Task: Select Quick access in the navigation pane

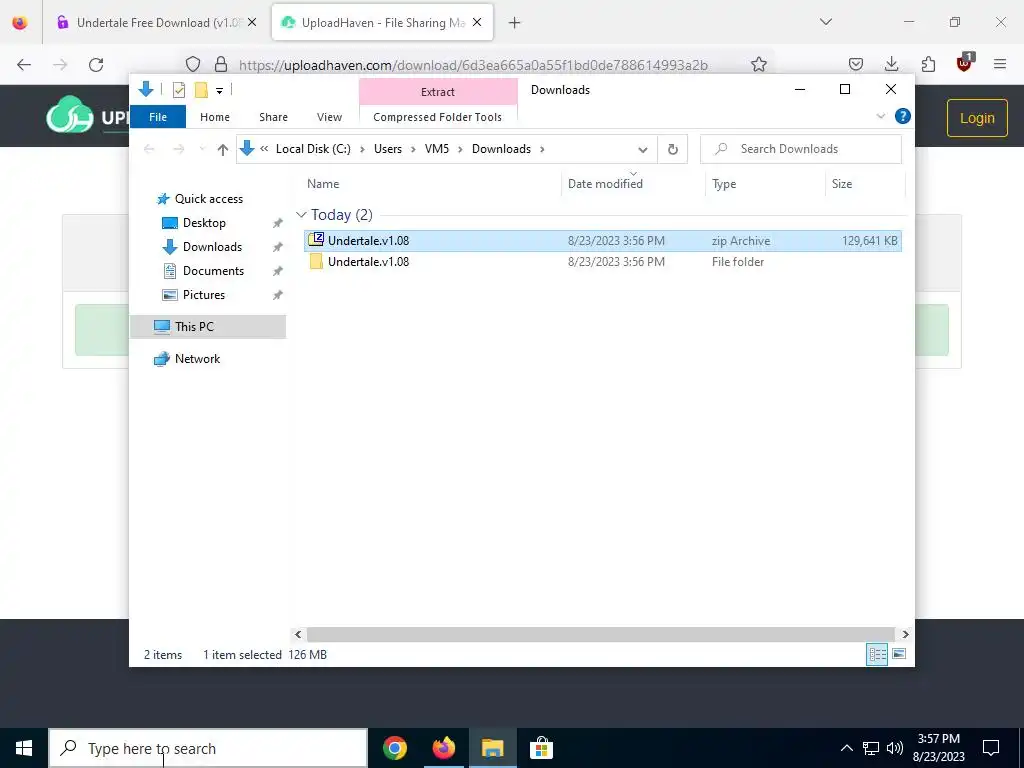Action: tap(208, 199)
